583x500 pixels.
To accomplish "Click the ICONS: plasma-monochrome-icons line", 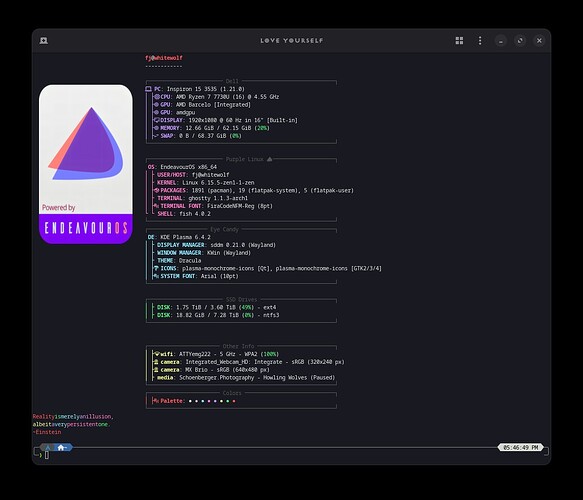I will 268,268.
